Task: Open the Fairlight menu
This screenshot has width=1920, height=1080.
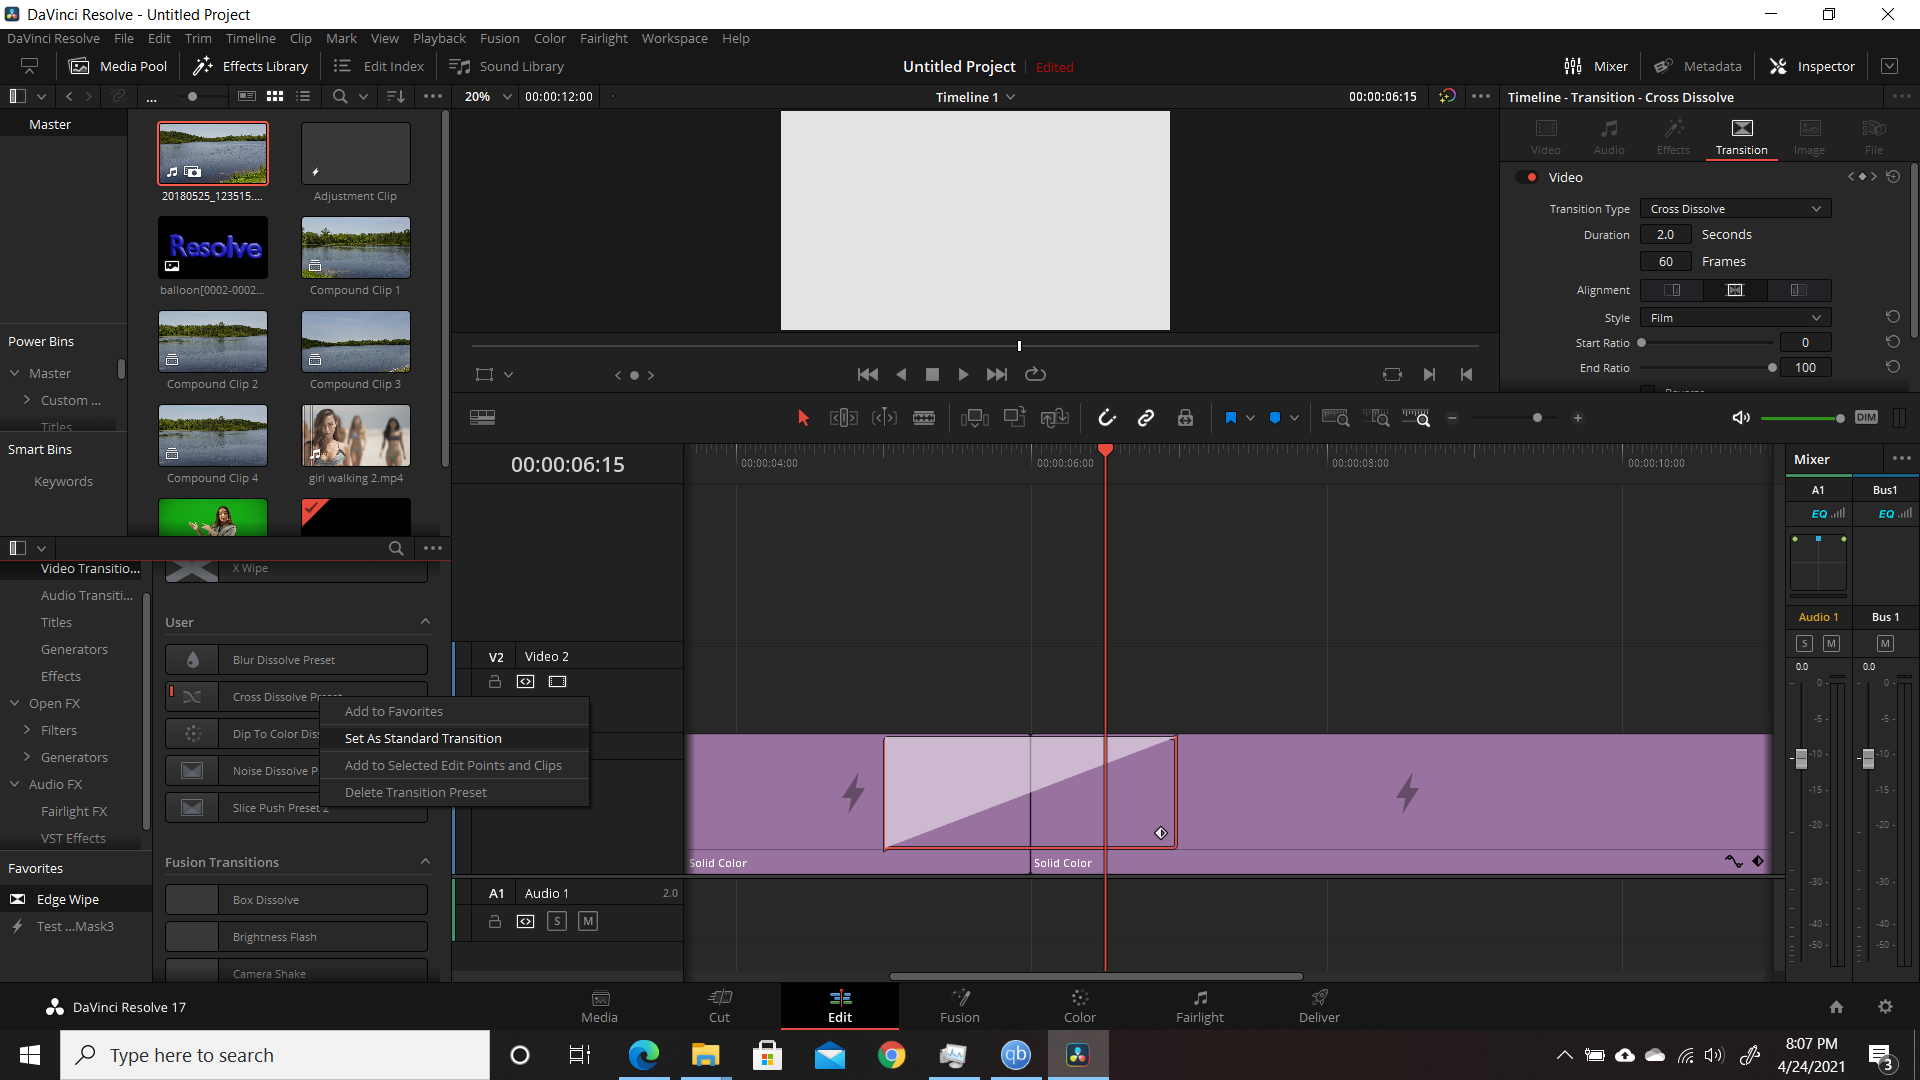Action: pos(603,38)
